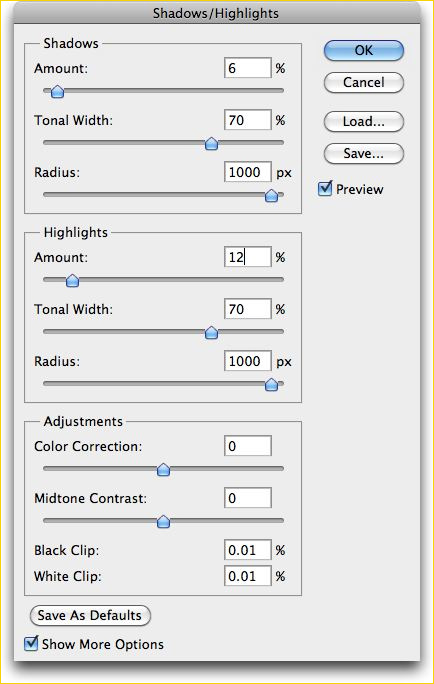Click the Shadows Radius slider handle

coord(271,195)
